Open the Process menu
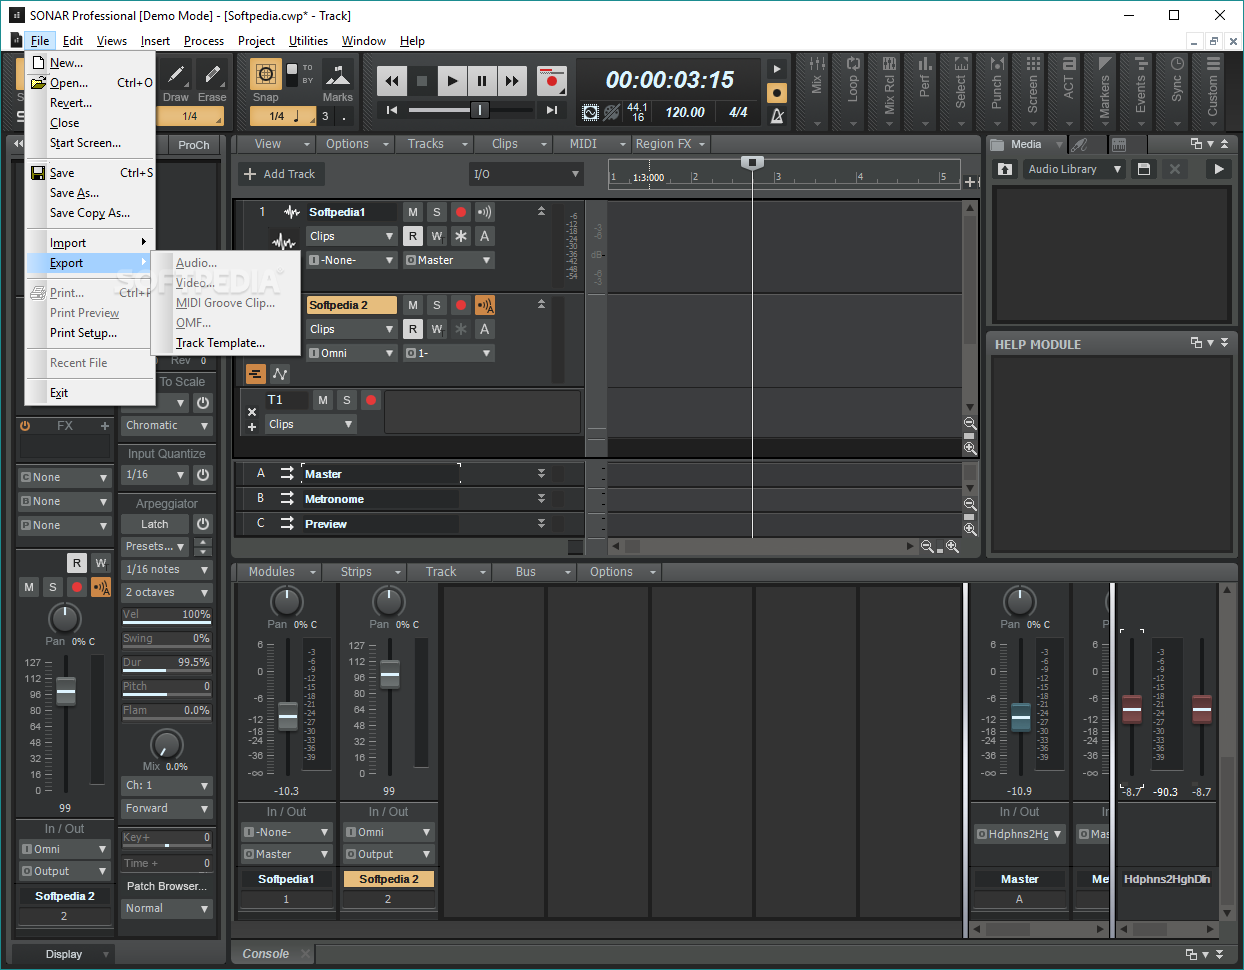 [x=204, y=41]
